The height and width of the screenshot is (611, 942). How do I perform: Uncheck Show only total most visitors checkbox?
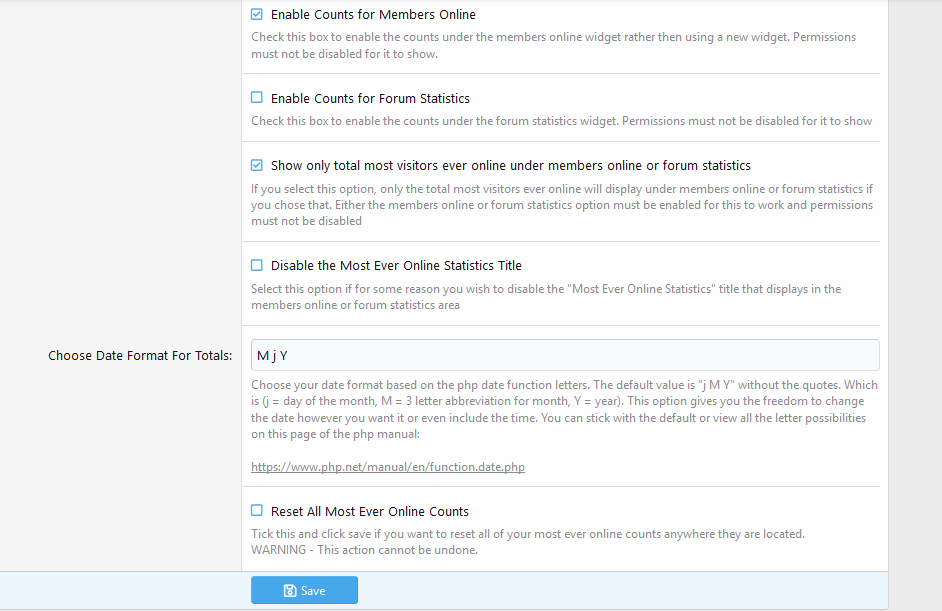tap(257, 165)
